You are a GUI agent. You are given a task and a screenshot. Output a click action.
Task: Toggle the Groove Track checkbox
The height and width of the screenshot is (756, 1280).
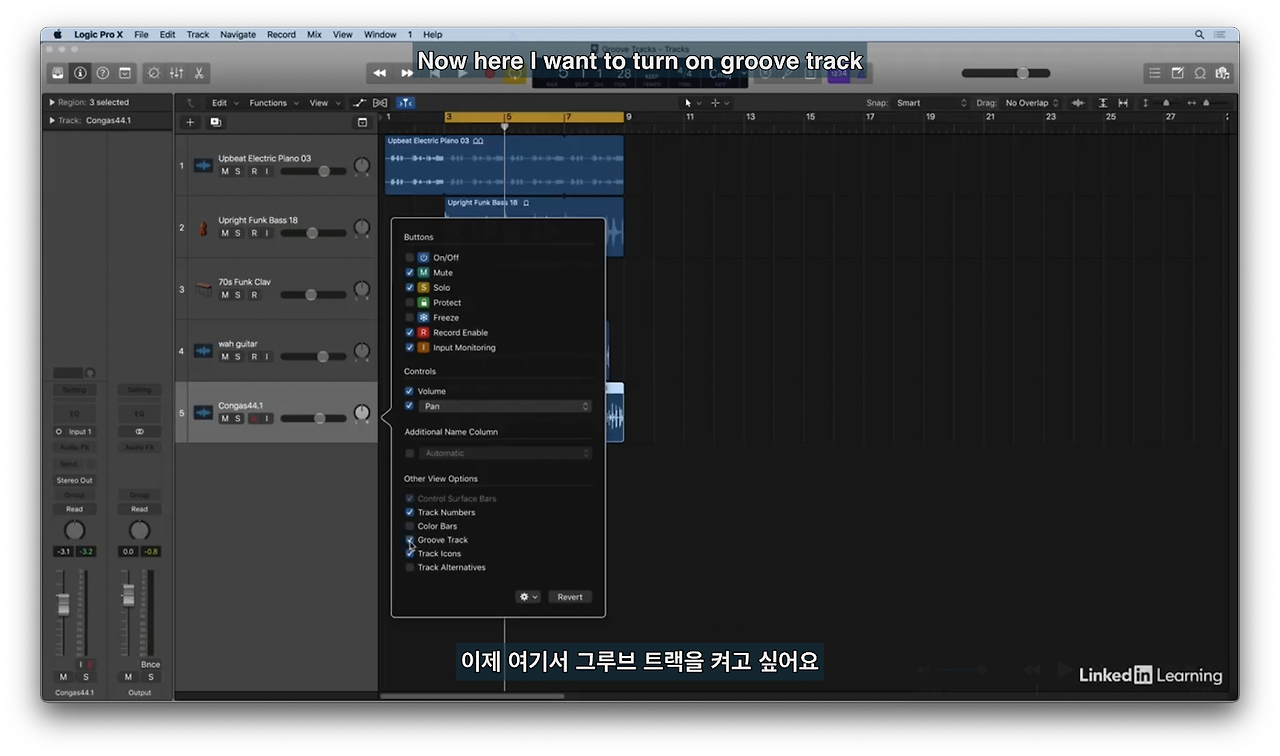[409, 540]
